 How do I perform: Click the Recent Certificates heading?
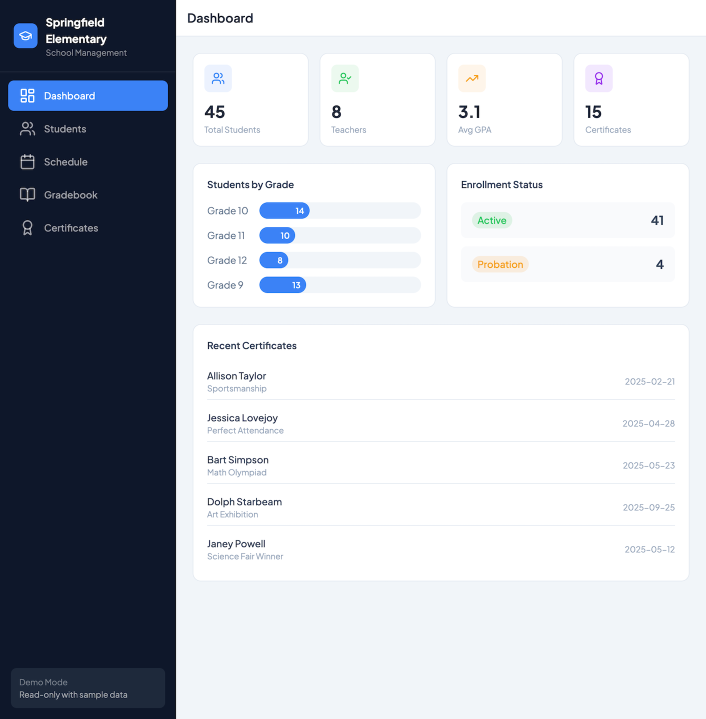point(252,346)
